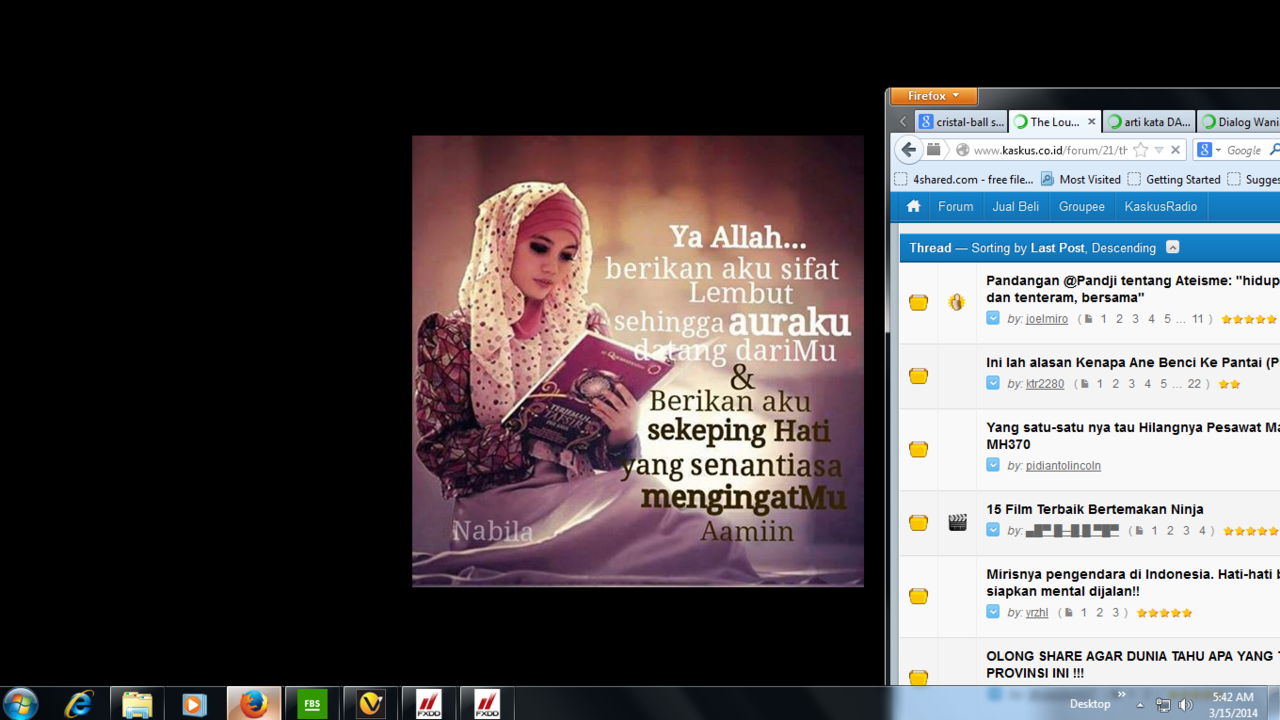Click the yellow star rating on Pantai thread

(1228, 383)
